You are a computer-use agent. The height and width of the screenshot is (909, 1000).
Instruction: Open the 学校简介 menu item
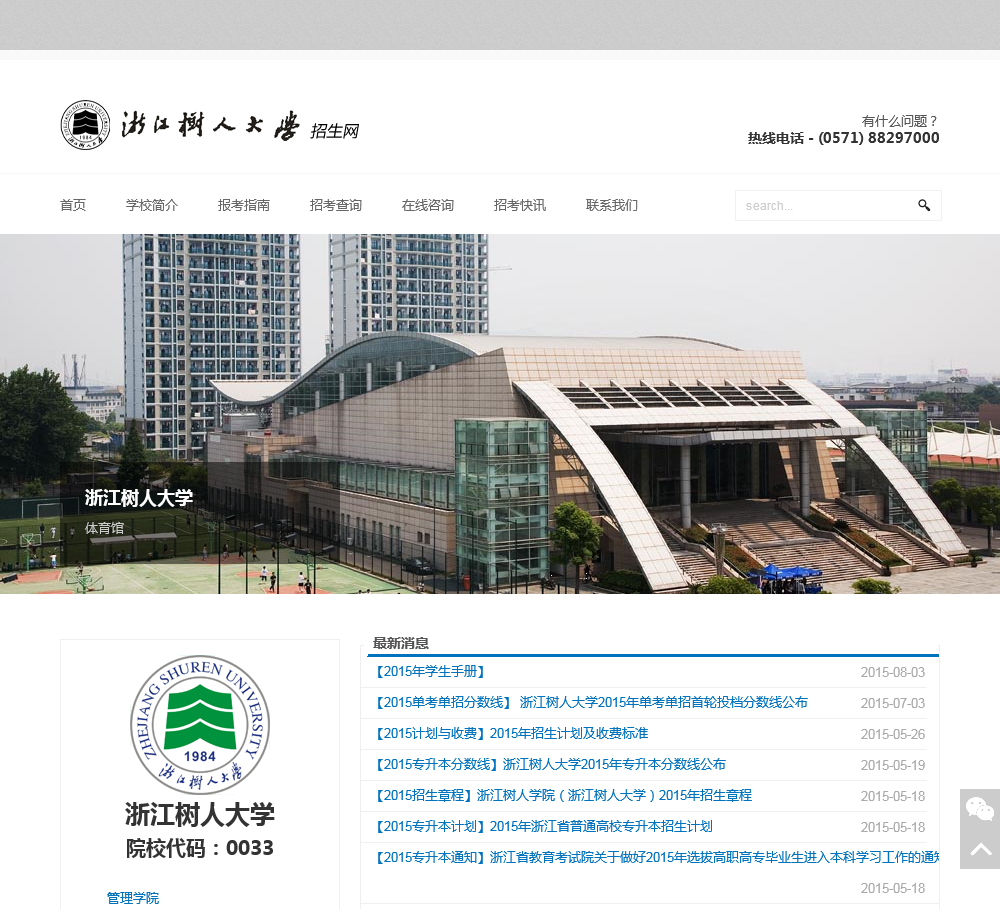click(152, 205)
